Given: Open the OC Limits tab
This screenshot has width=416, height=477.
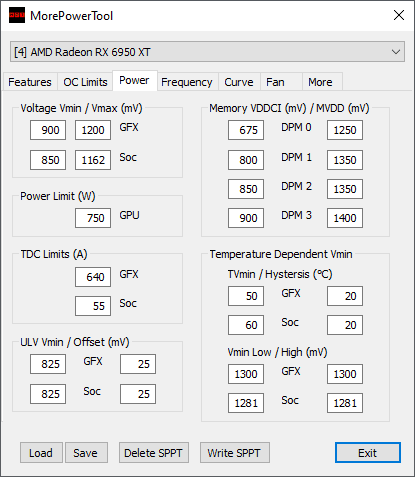Looking at the screenshot, I should coord(85,82).
